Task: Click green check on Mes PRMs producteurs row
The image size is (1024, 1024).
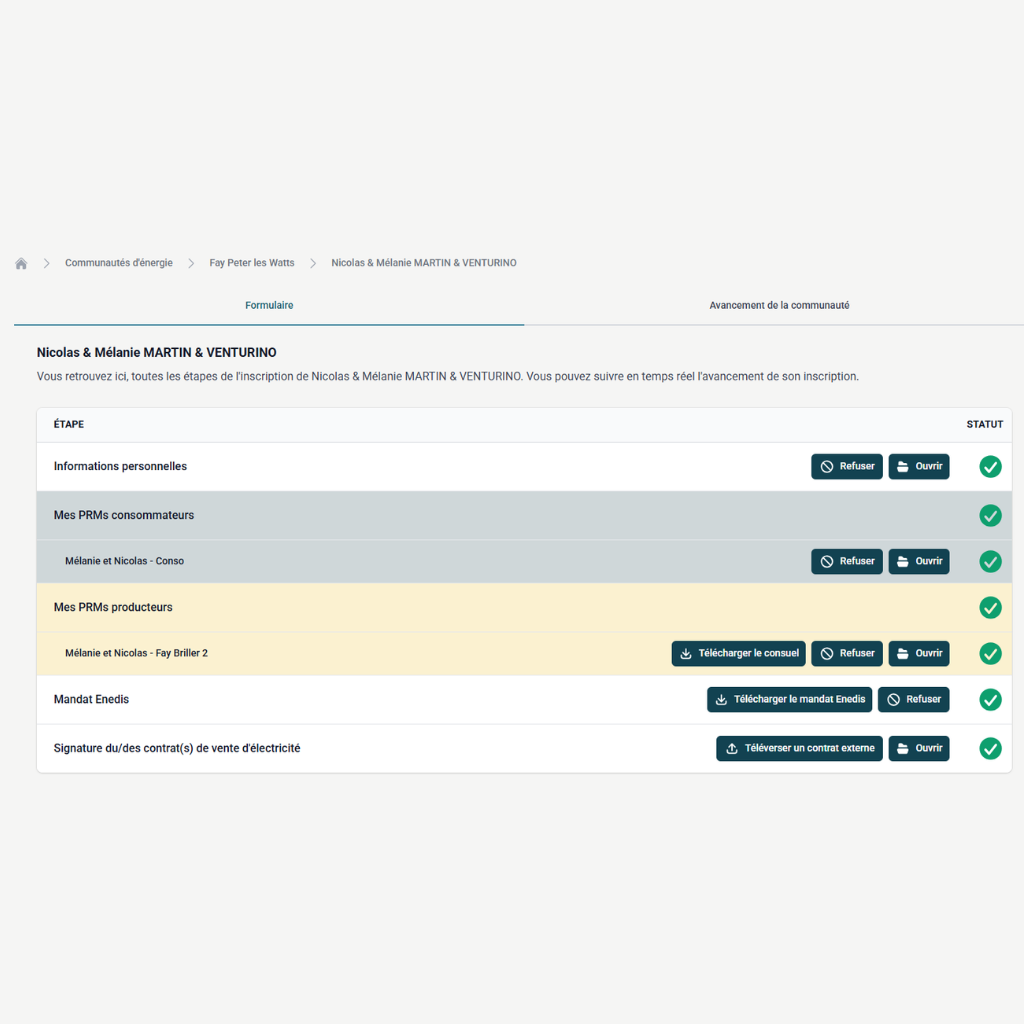Action: pos(990,608)
